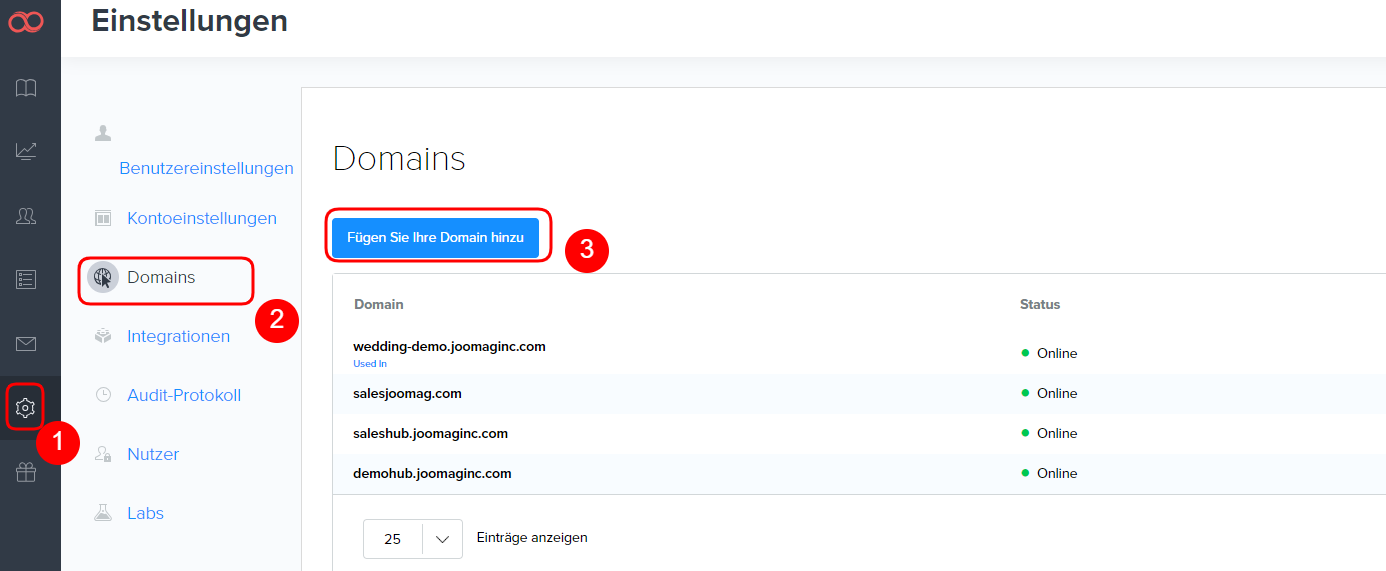Open the email envelope icon in sidebar
Image resolution: width=1386 pixels, height=571 pixels.
(x=26, y=344)
